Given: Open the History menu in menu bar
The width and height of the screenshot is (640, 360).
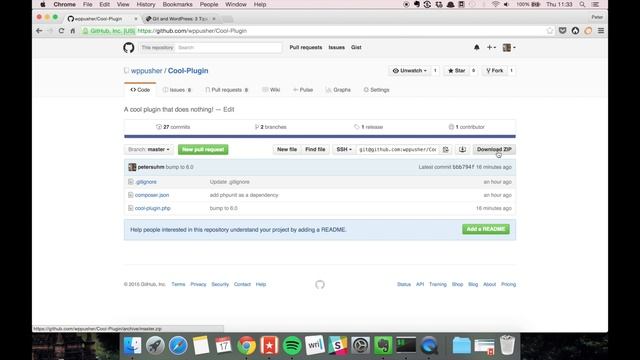Looking at the screenshot, I should tap(146, 4).
